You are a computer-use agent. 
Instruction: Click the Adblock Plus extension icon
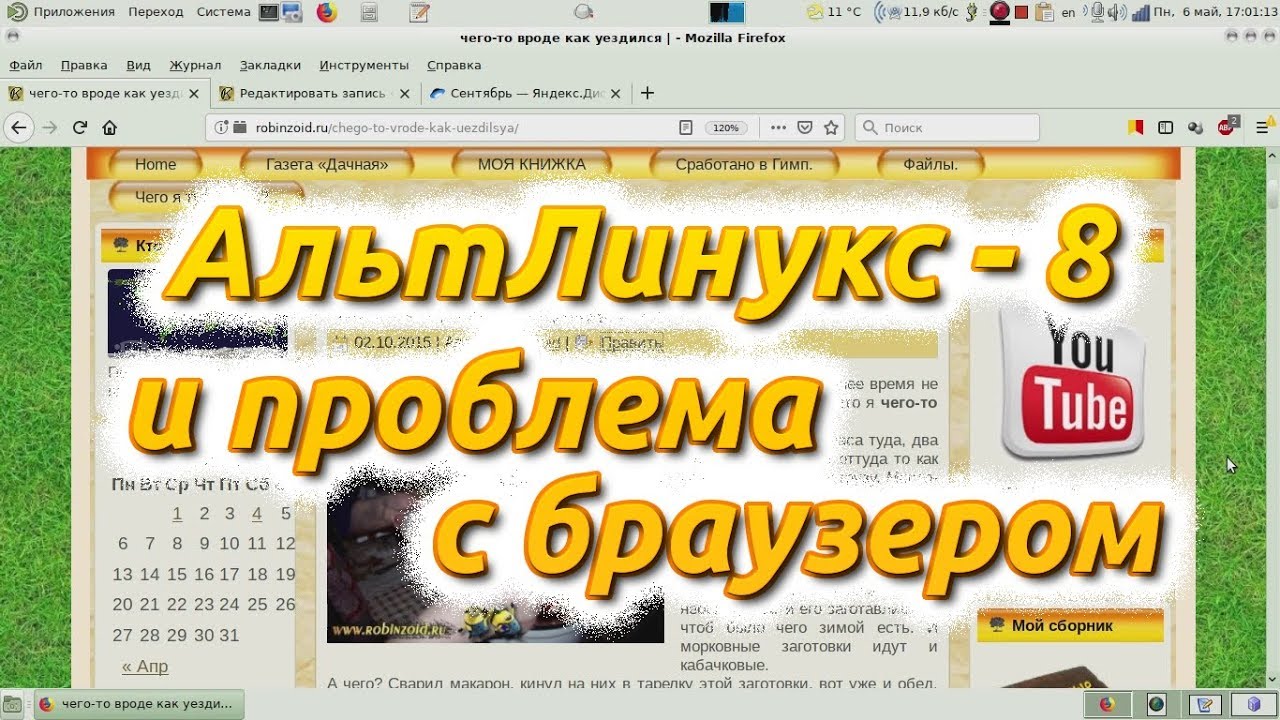[x=1227, y=127]
